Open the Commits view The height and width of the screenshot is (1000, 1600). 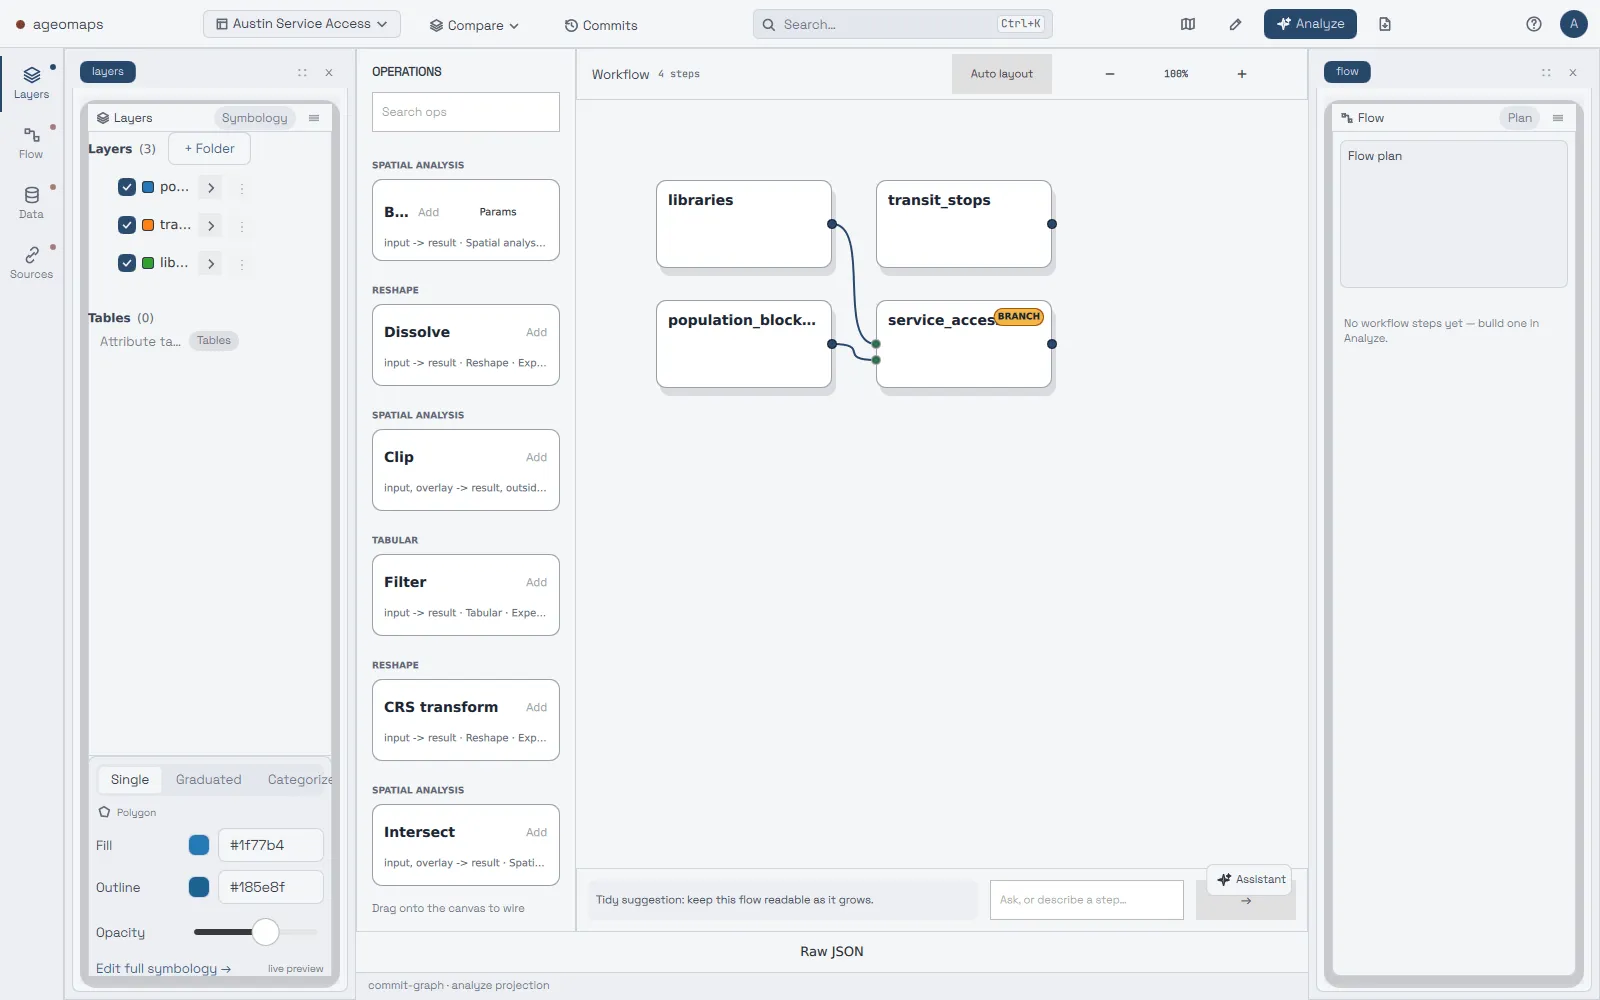[x=601, y=26]
